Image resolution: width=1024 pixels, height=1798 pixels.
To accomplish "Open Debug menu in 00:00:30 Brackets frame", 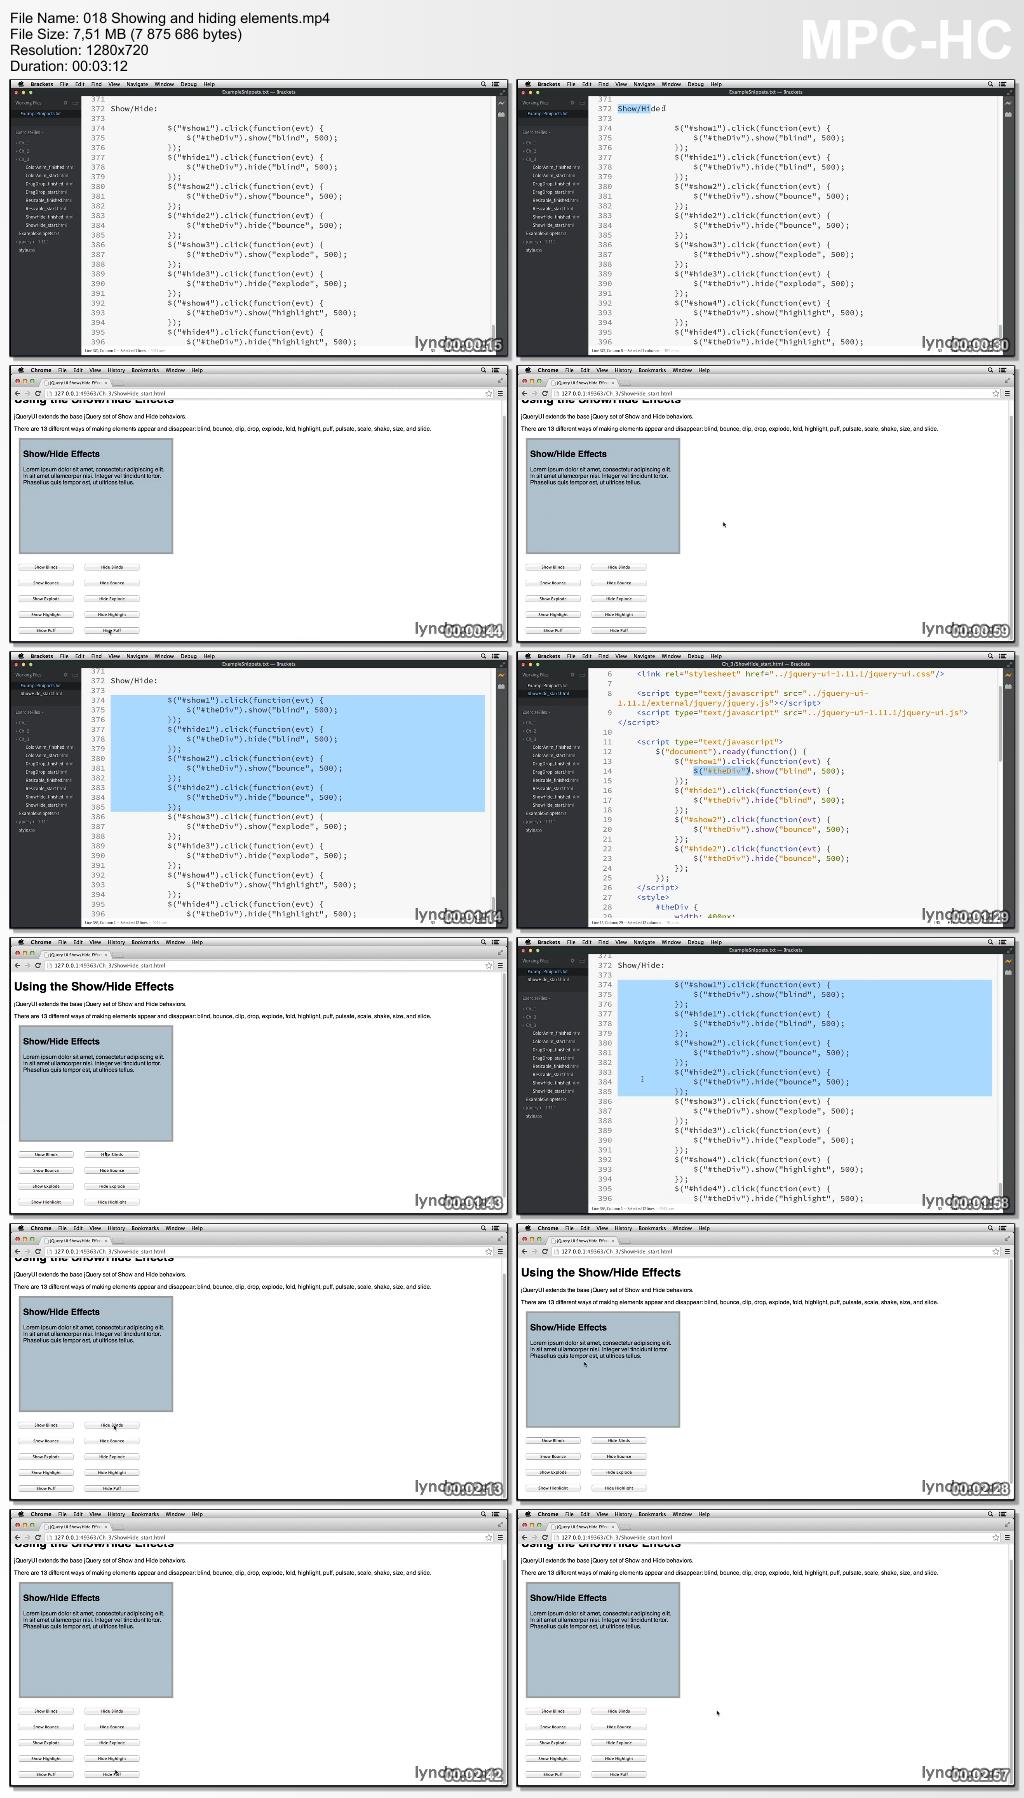I will (x=696, y=84).
